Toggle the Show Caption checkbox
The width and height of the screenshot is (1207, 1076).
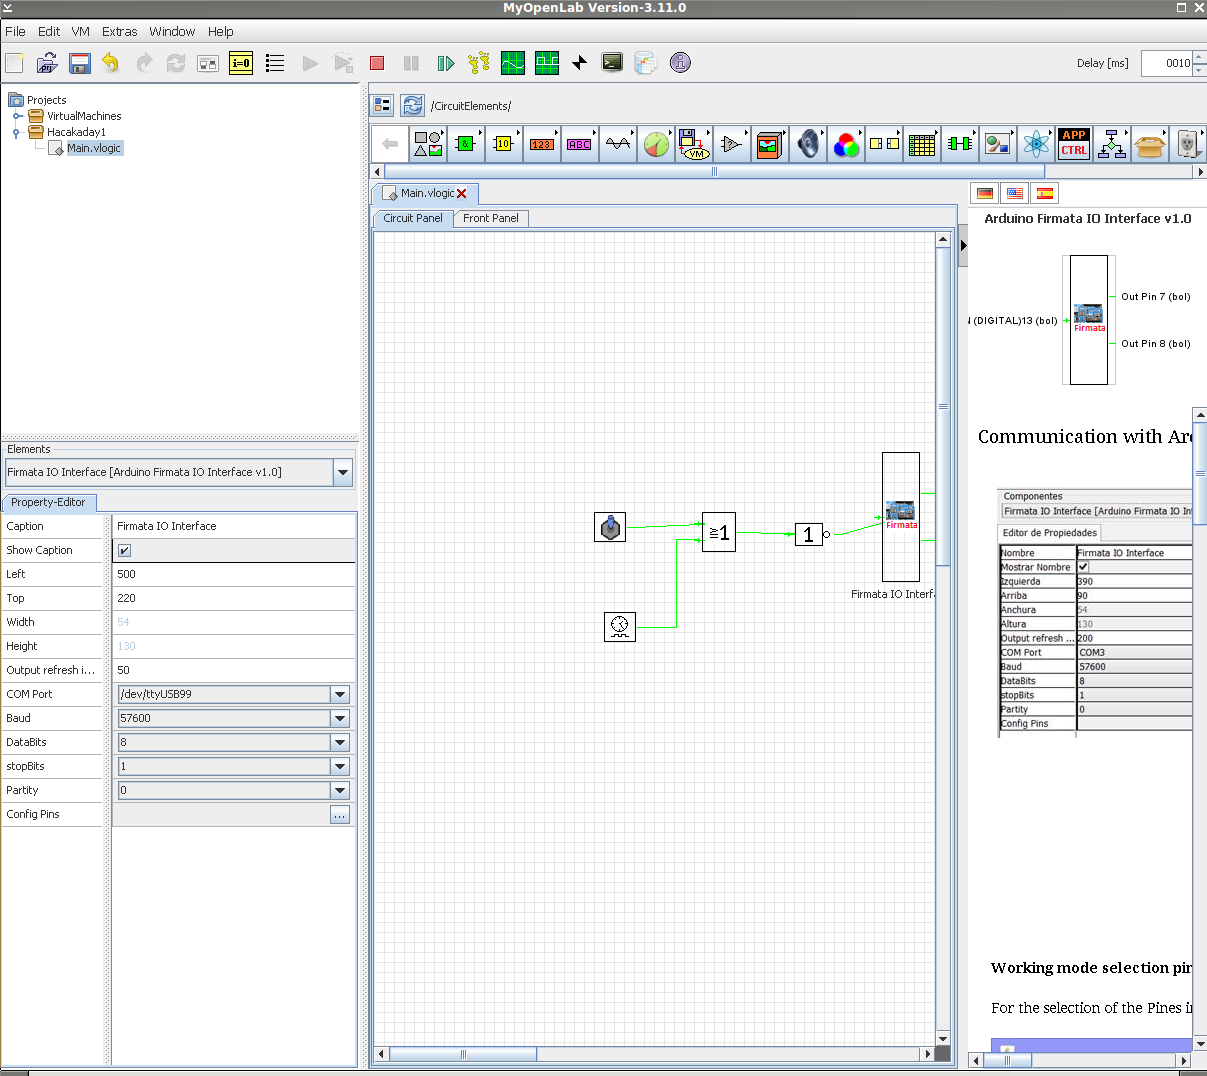coord(124,550)
